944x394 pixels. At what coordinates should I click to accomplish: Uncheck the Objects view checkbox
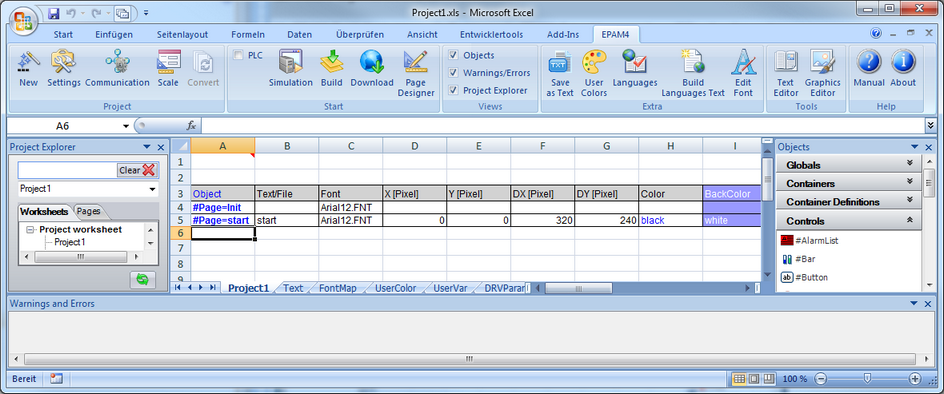click(453, 55)
